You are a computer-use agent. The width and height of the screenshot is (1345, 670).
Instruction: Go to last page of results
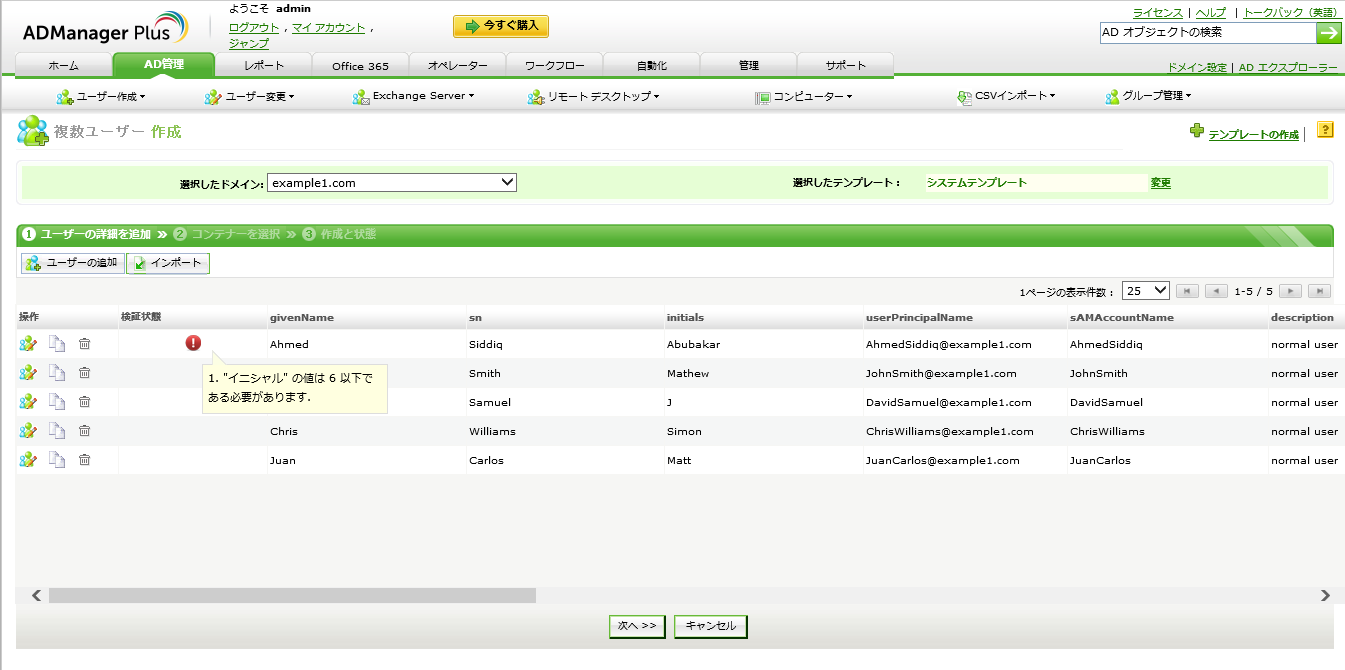coord(1320,291)
